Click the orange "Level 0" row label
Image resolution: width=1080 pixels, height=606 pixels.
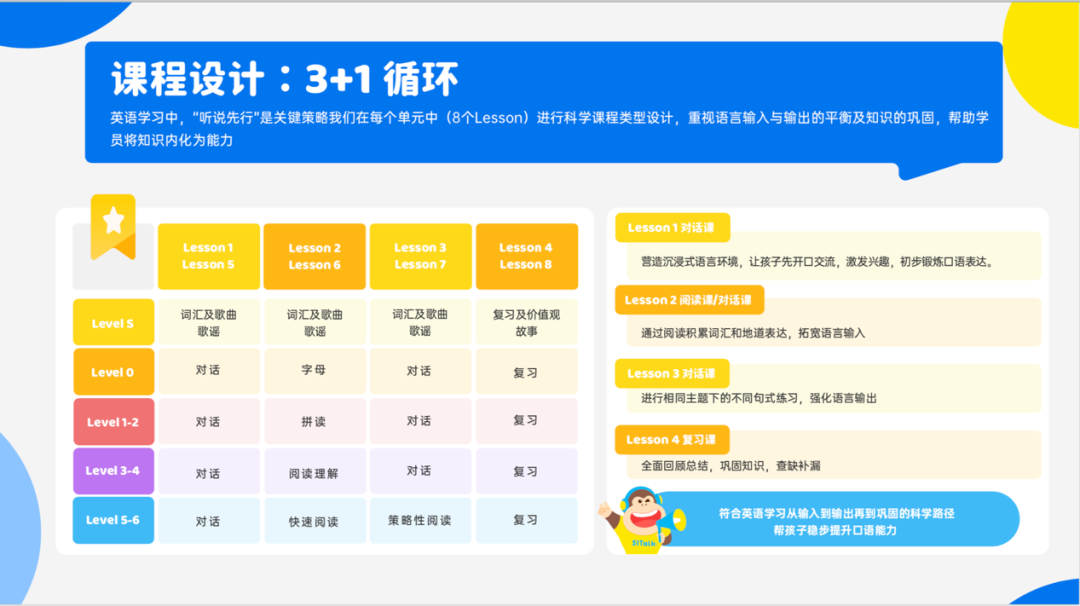(114, 372)
